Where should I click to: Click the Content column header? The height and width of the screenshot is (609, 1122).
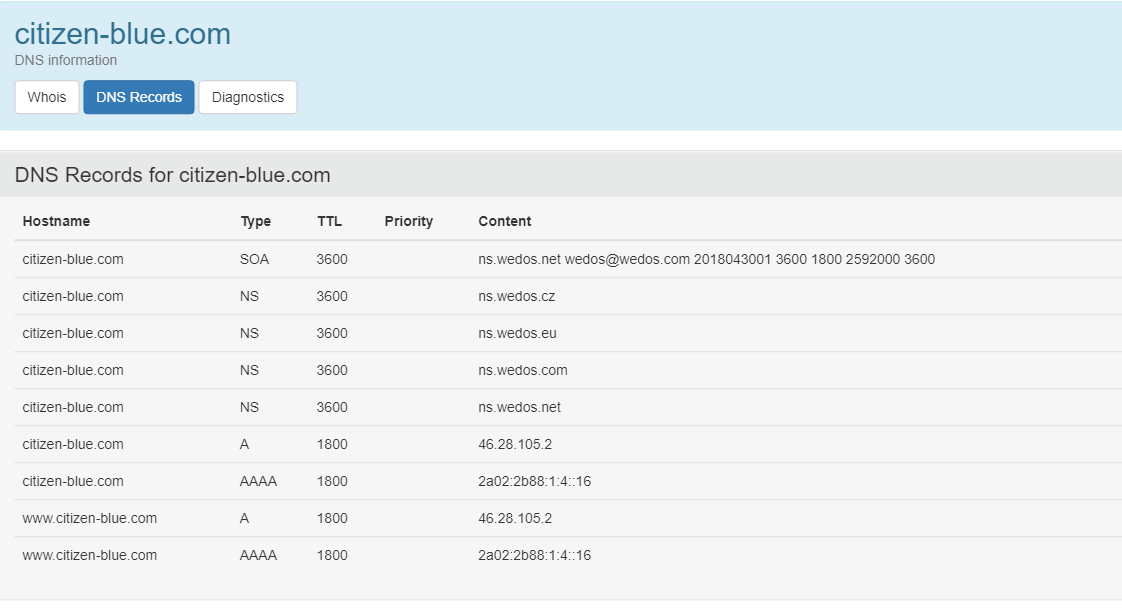pos(504,221)
